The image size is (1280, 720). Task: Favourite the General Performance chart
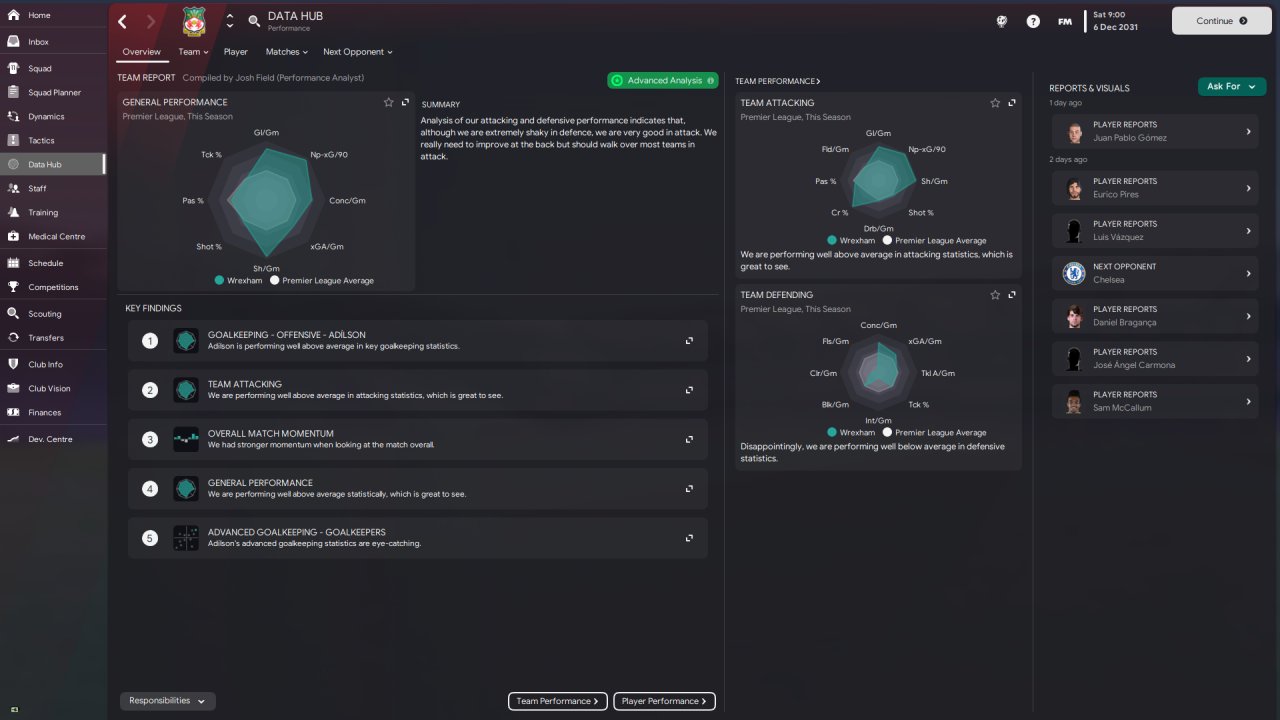click(x=389, y=102)
